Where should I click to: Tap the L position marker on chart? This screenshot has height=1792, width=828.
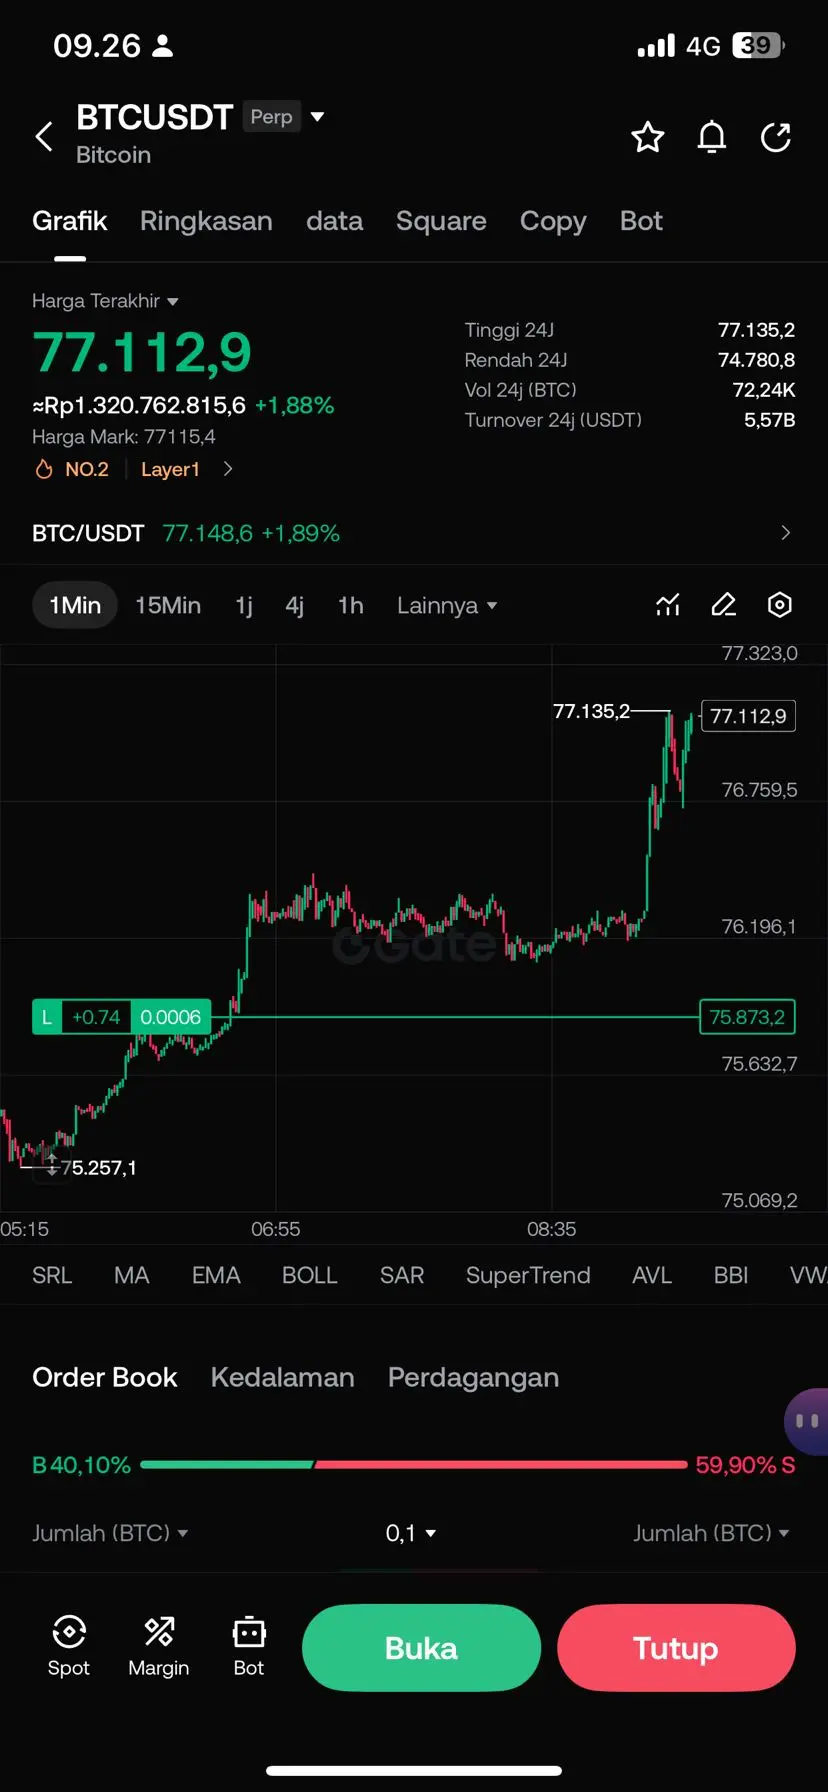[46, 1017]
